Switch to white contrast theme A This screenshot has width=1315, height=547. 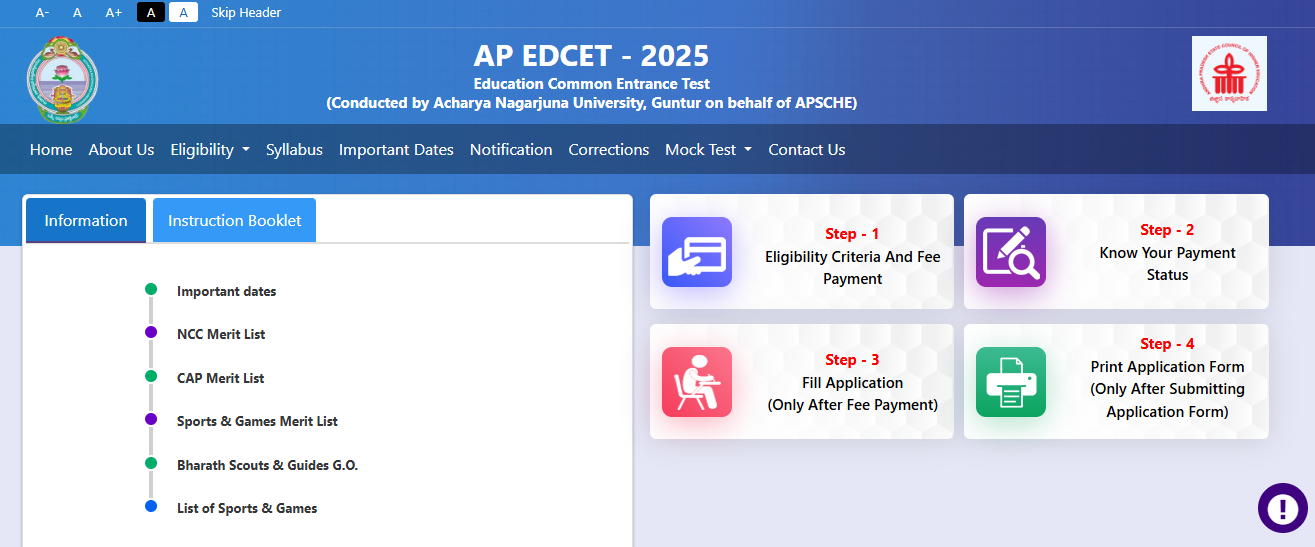point(183,12)
